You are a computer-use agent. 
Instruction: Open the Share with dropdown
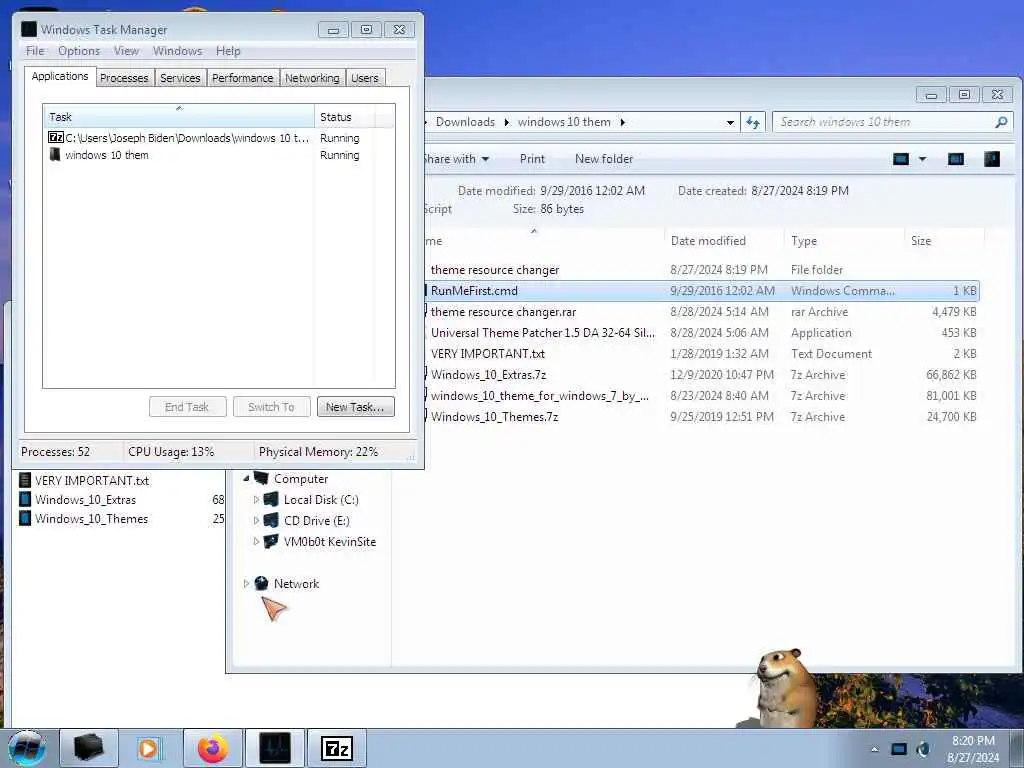pyautogui.click(x=456, y=159)
